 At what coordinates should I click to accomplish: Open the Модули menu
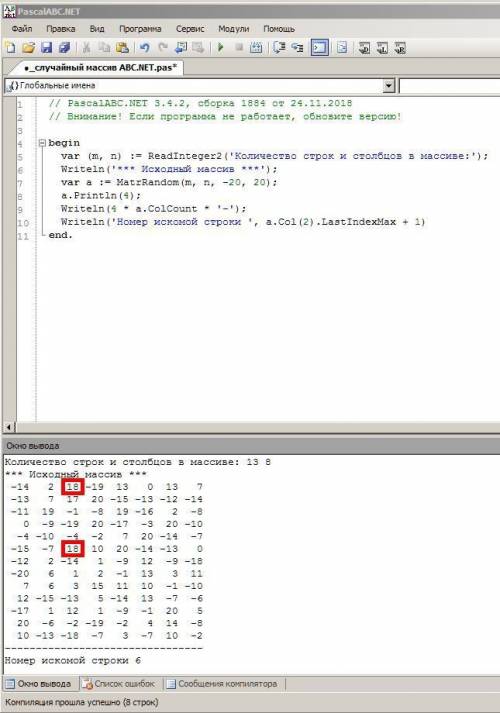(x=234, y=29)
